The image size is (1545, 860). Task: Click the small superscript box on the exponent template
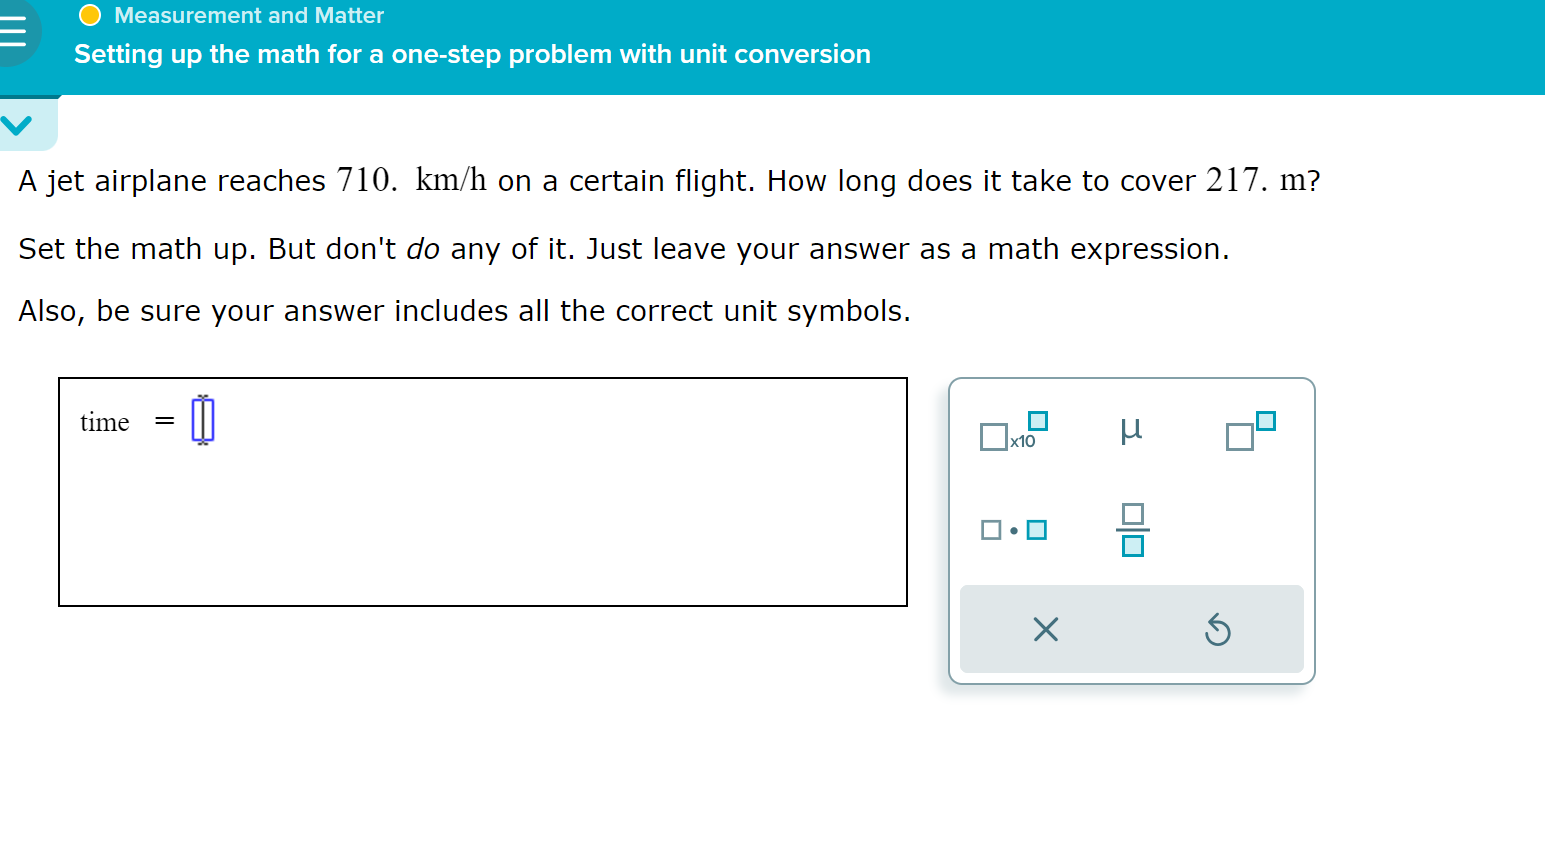[x=1266, y=421]
